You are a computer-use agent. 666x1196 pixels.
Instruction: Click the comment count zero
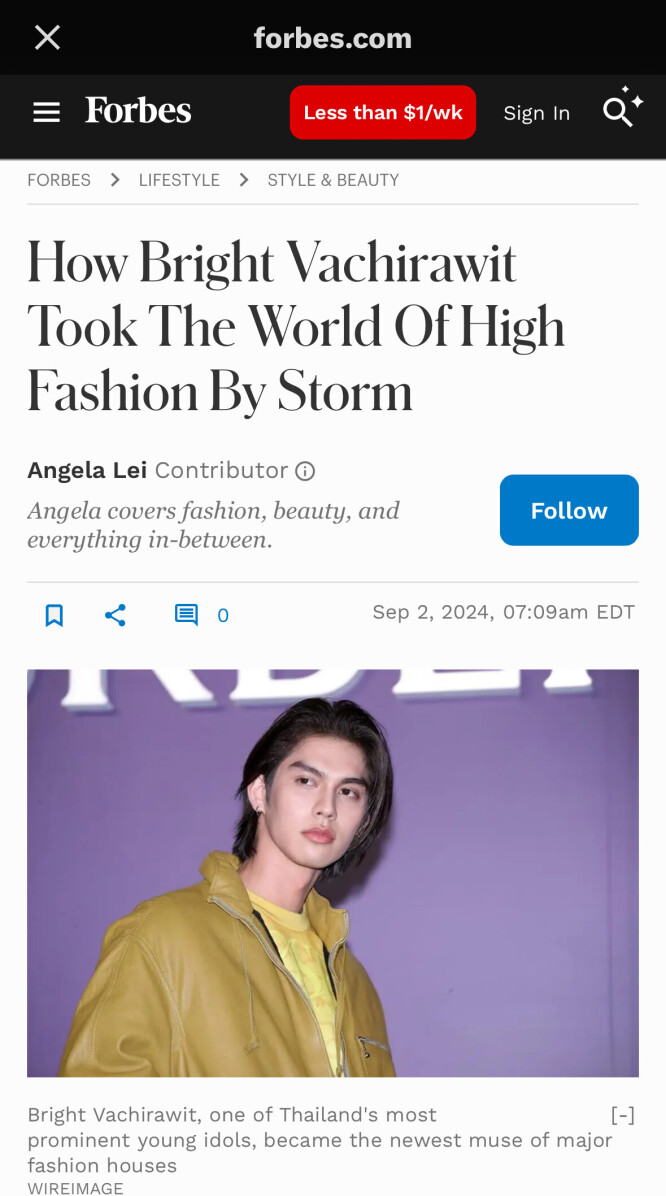point(223,616)
